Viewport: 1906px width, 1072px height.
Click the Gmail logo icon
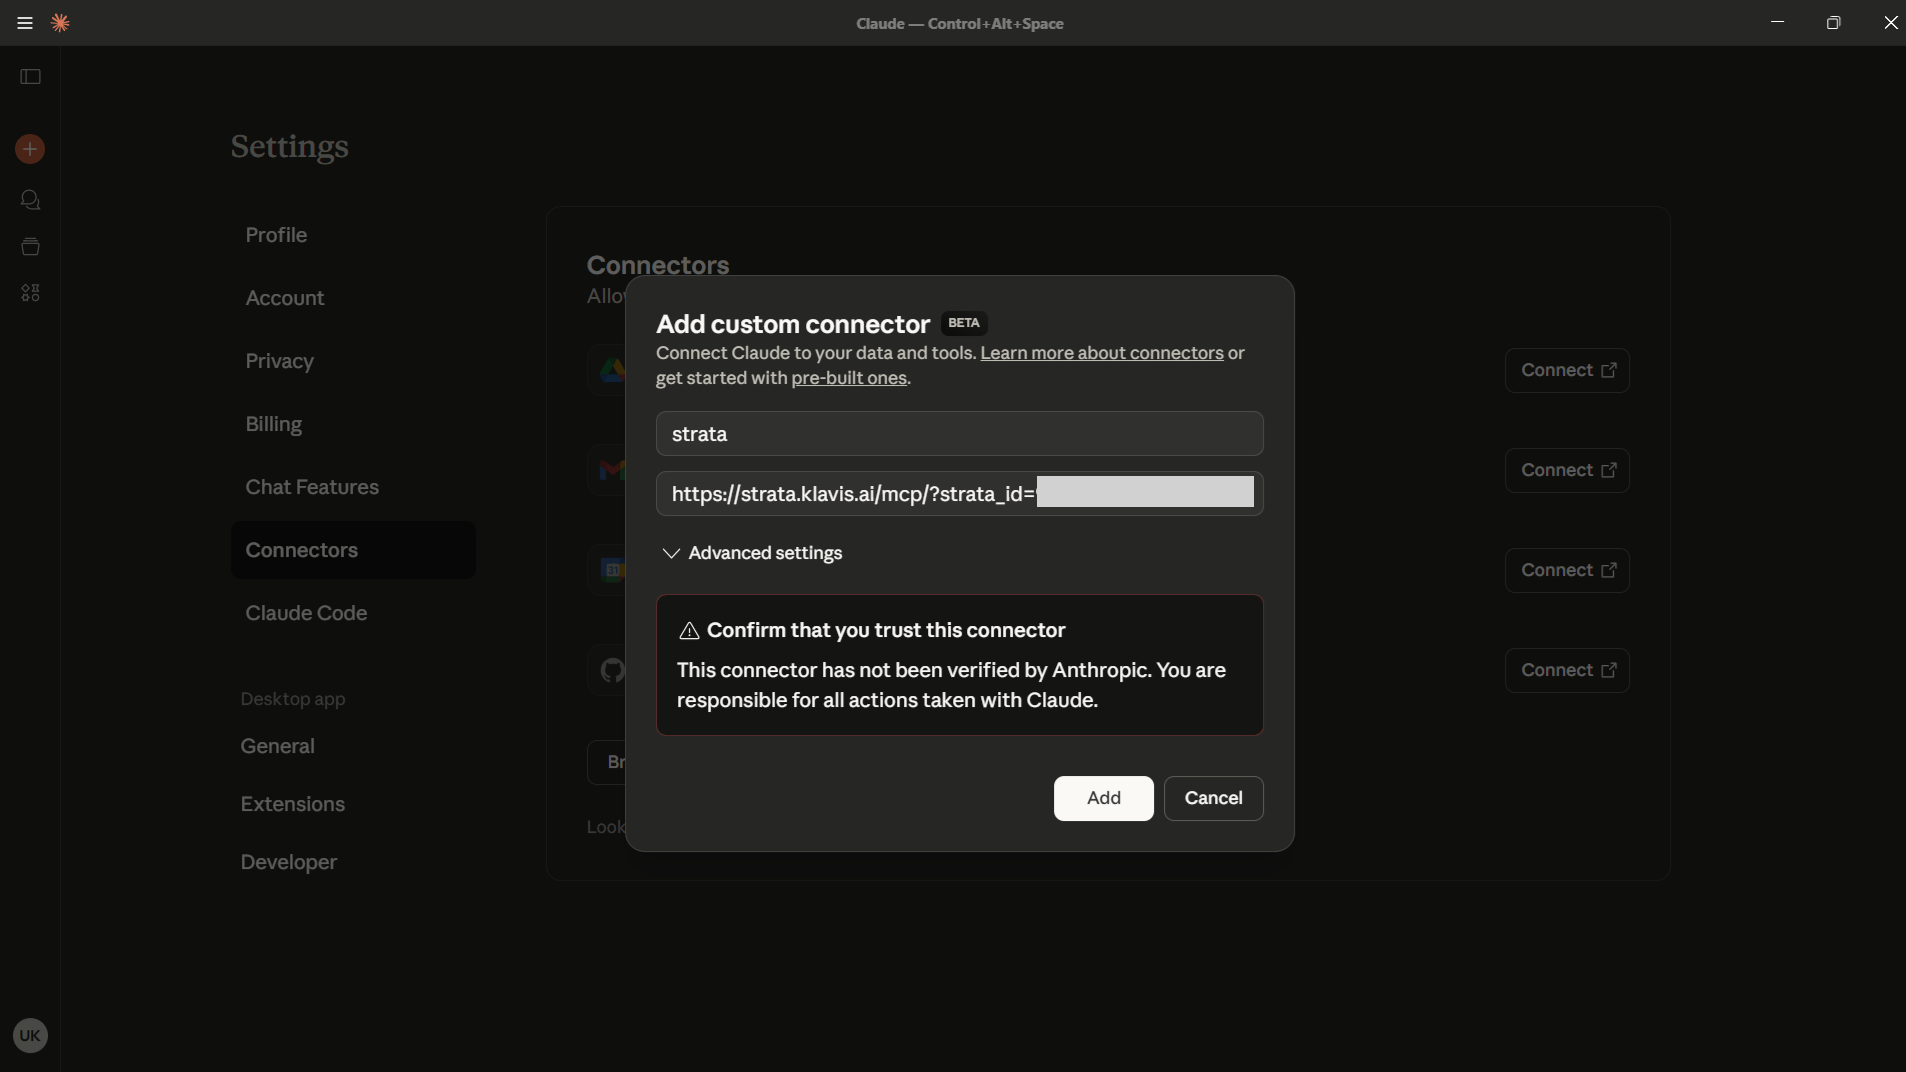(612, 470)
